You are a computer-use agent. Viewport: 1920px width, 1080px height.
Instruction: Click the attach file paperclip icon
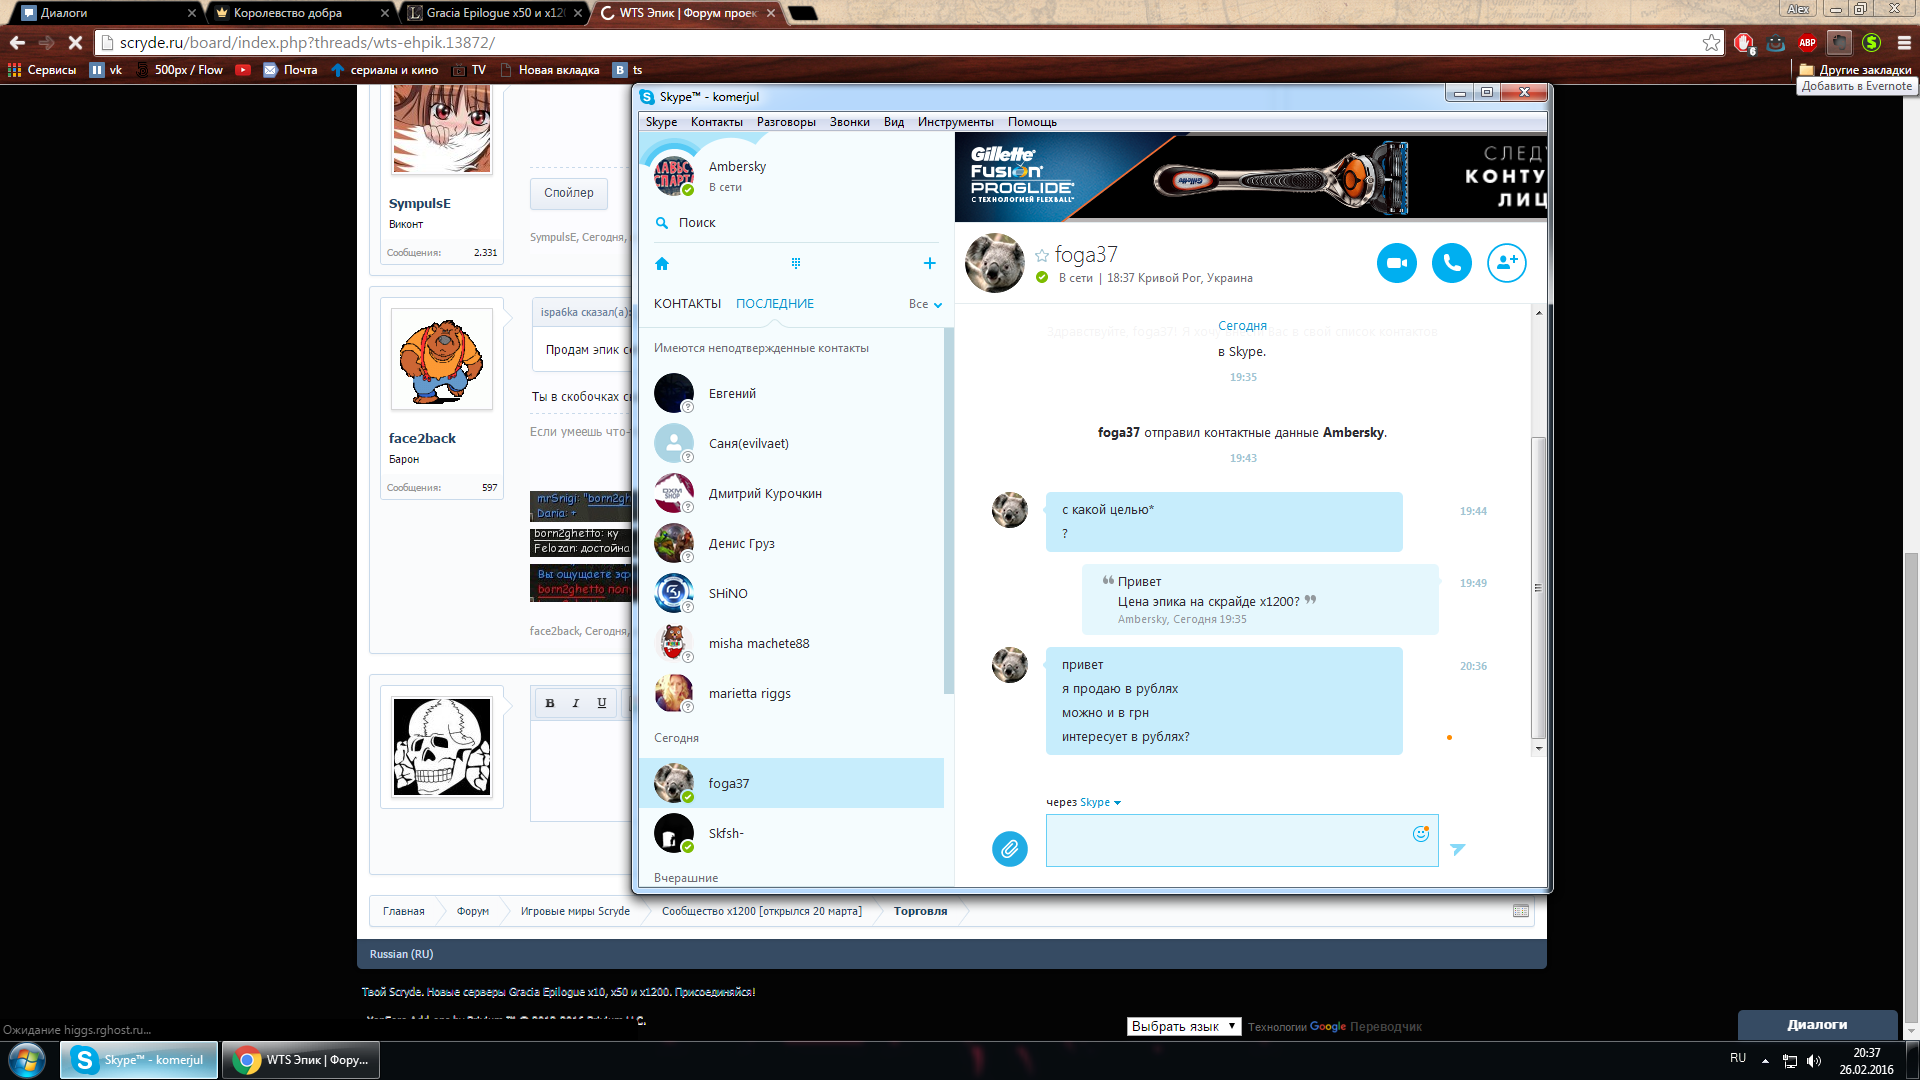pyautogui.click(x=1009, y=849)
